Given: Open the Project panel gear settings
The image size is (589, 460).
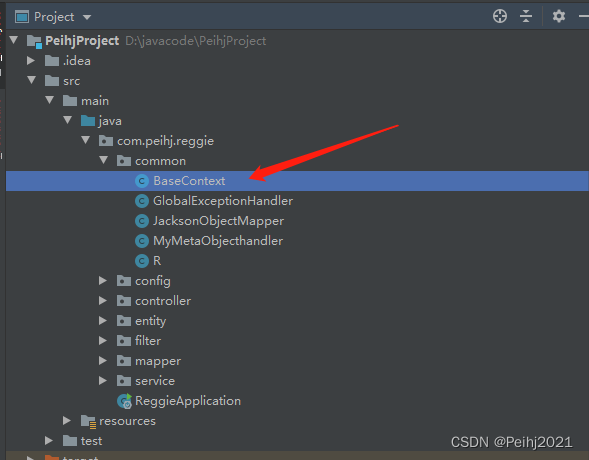Looking at the screenshot, I should tap(559, 16).
